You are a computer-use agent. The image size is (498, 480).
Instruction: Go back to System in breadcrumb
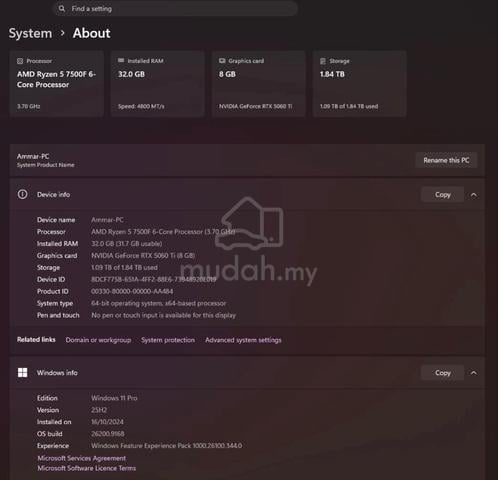(x=30, y=33)
